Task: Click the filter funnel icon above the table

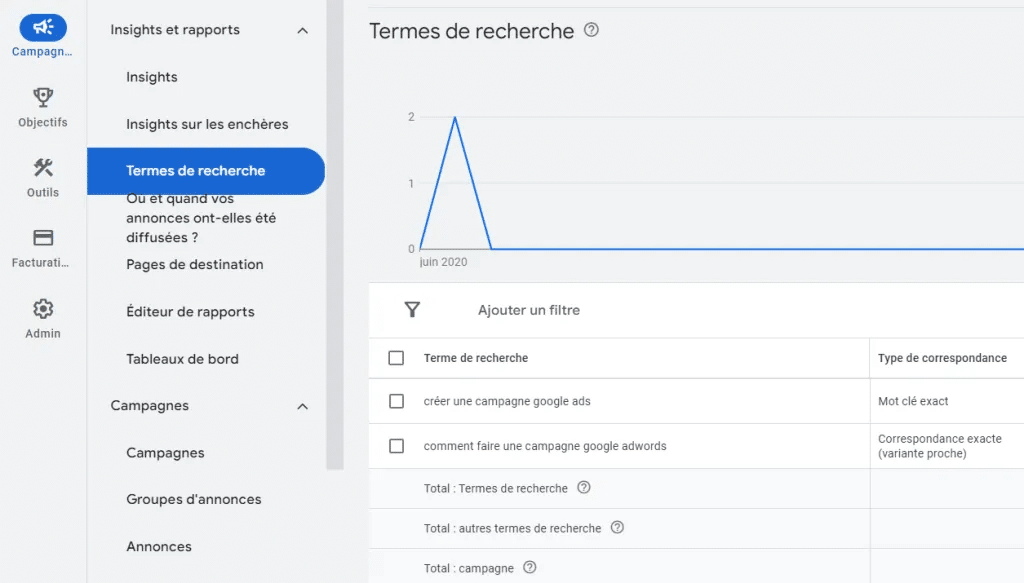Action: point(412,310)
